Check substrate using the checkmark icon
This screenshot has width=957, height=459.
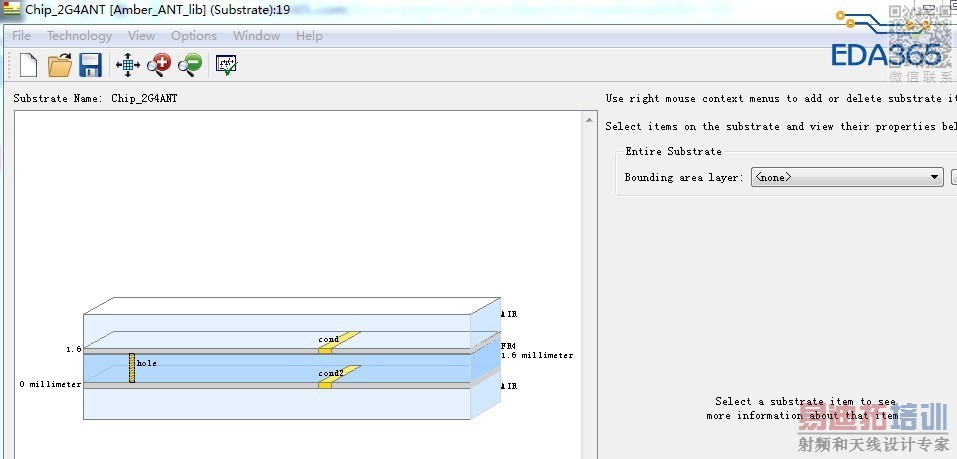(226, 65)
